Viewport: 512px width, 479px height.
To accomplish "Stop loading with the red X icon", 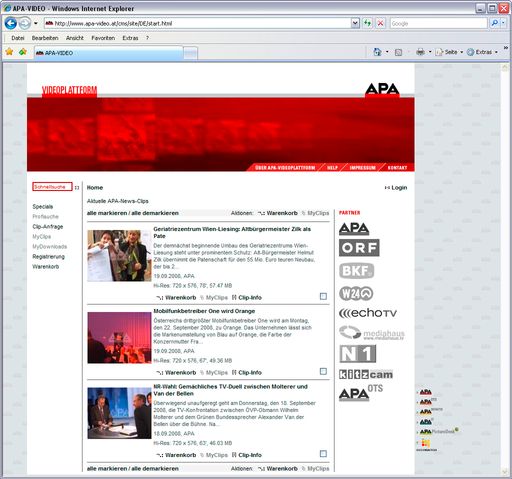I will [x=380, y=23].
